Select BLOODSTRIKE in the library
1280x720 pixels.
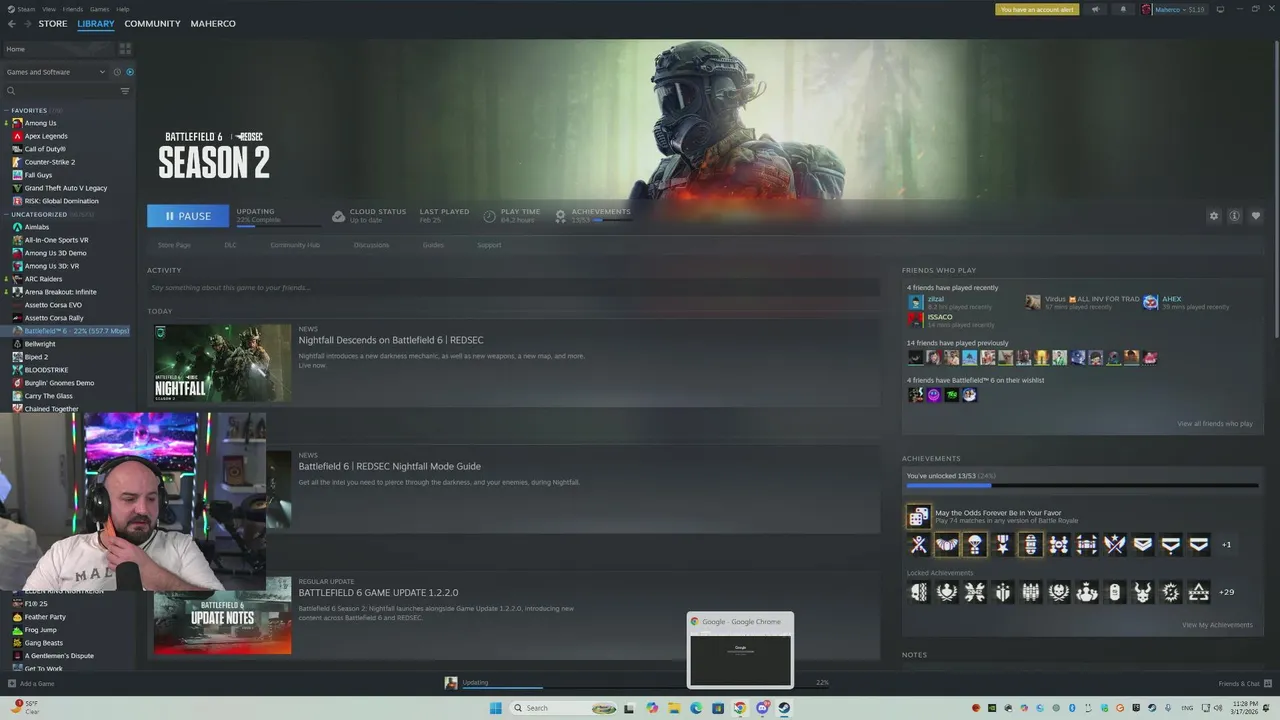point(46,370)
